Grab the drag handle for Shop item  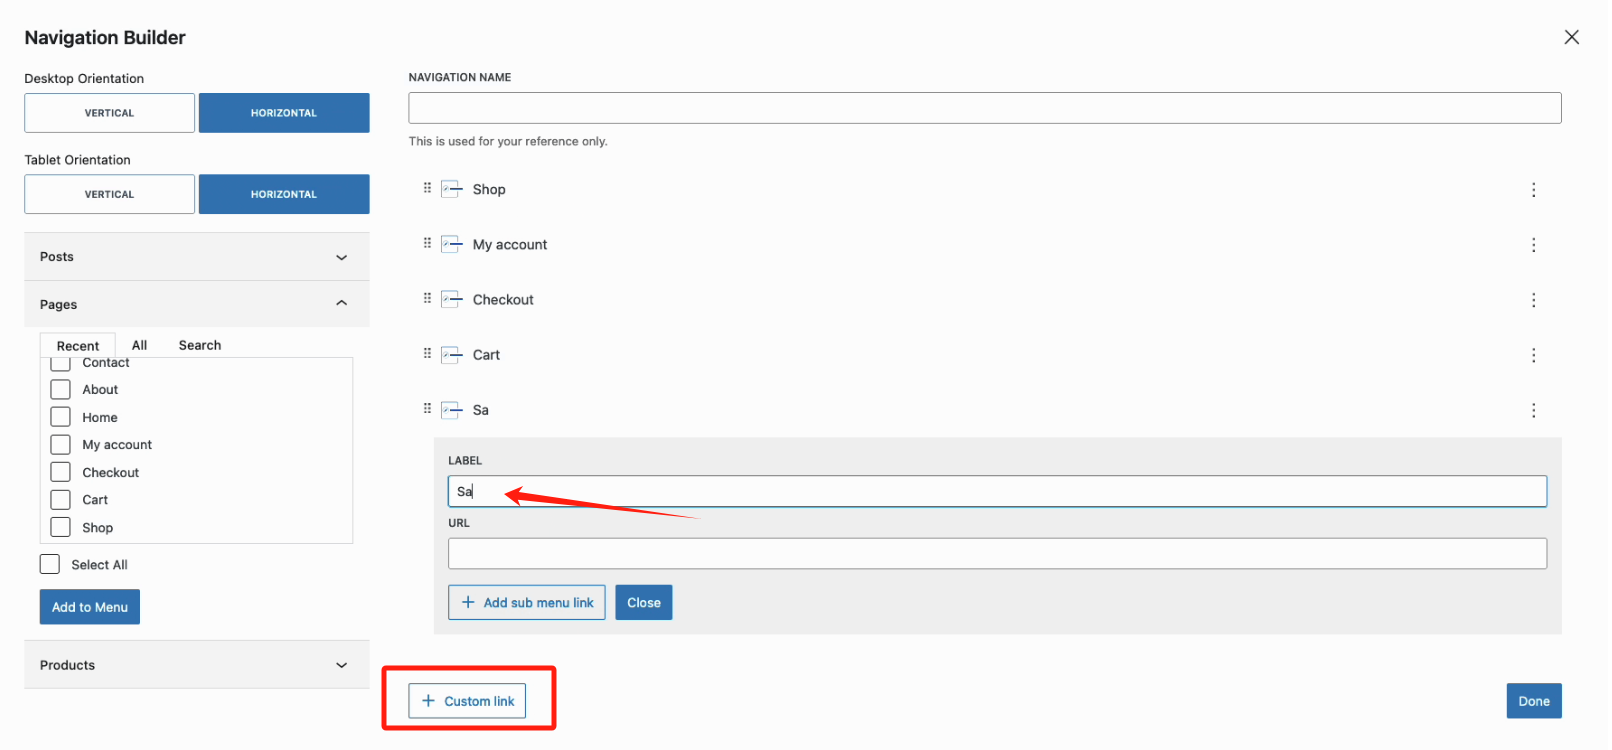(x=427, y=188)
